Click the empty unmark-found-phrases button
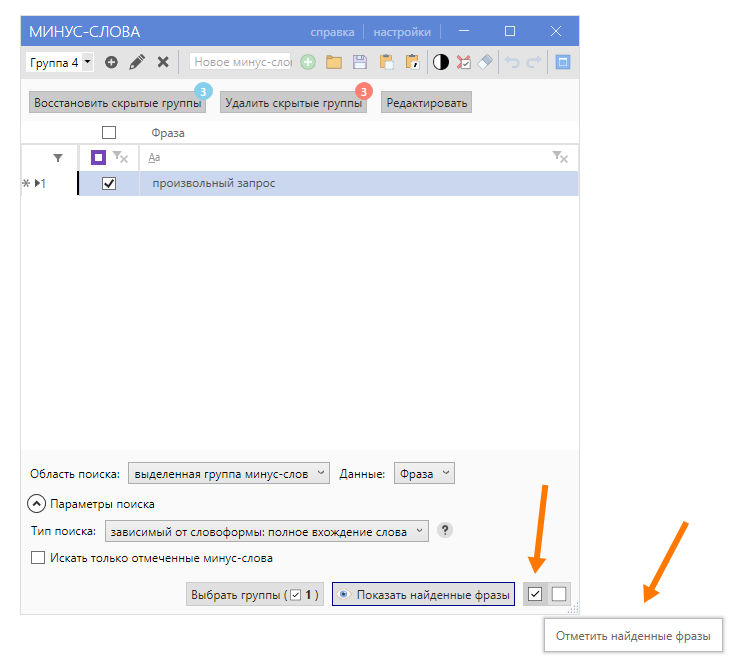 (559, 594)
